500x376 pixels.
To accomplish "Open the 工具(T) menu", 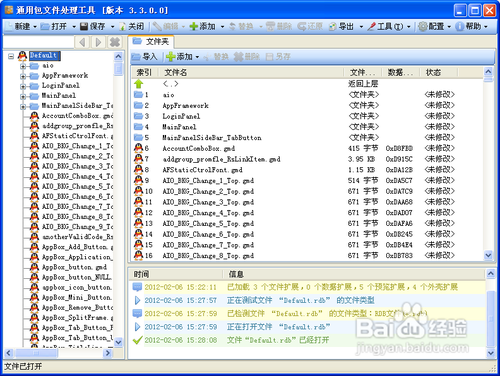I will (388, 26).
